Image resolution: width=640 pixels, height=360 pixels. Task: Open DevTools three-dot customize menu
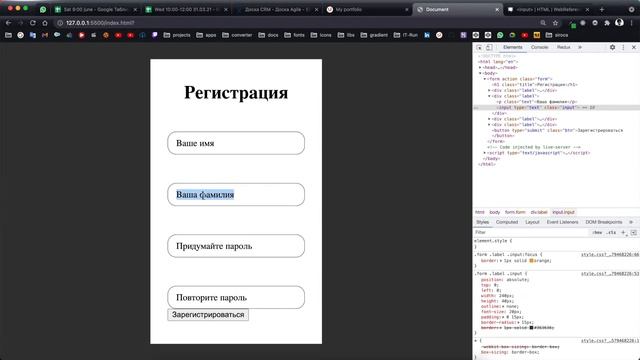pyautogui.click(x=623, y=47)
